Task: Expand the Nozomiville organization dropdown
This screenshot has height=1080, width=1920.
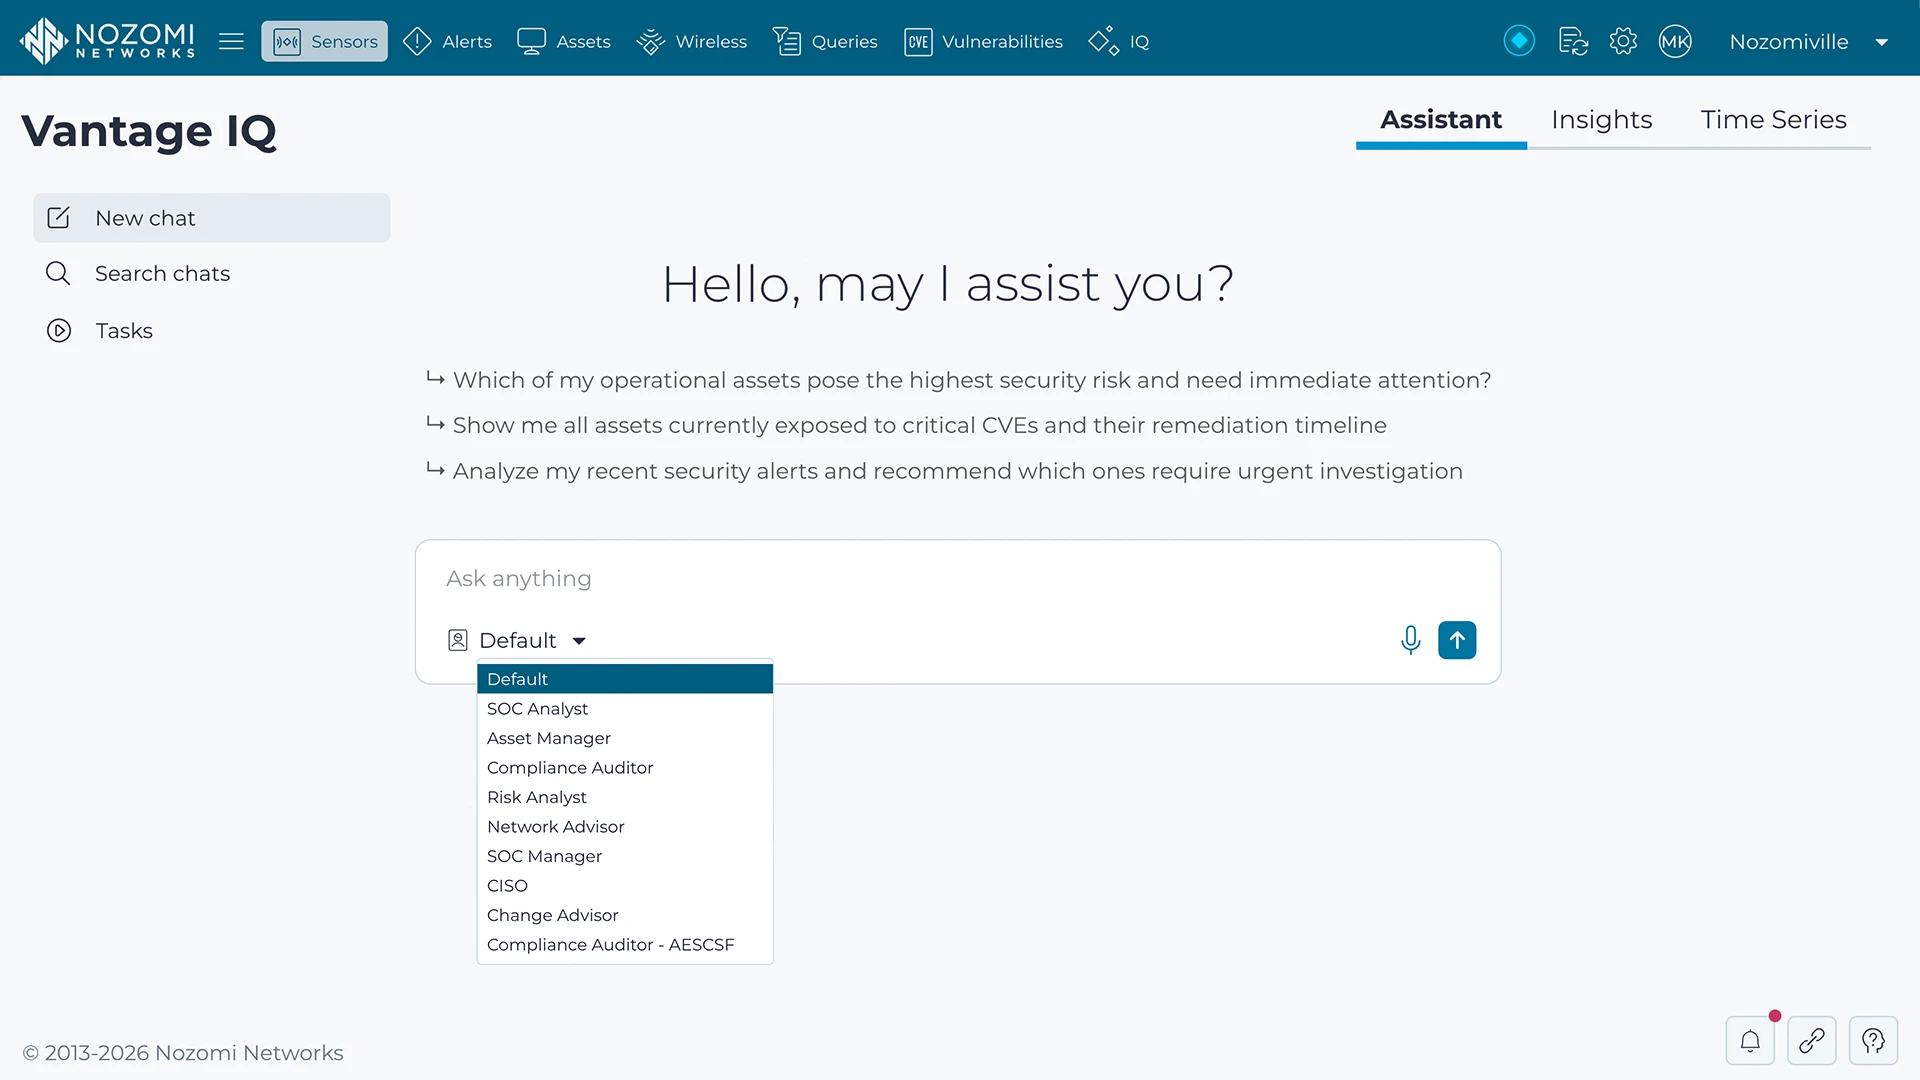Action: tap(1808, 41)
